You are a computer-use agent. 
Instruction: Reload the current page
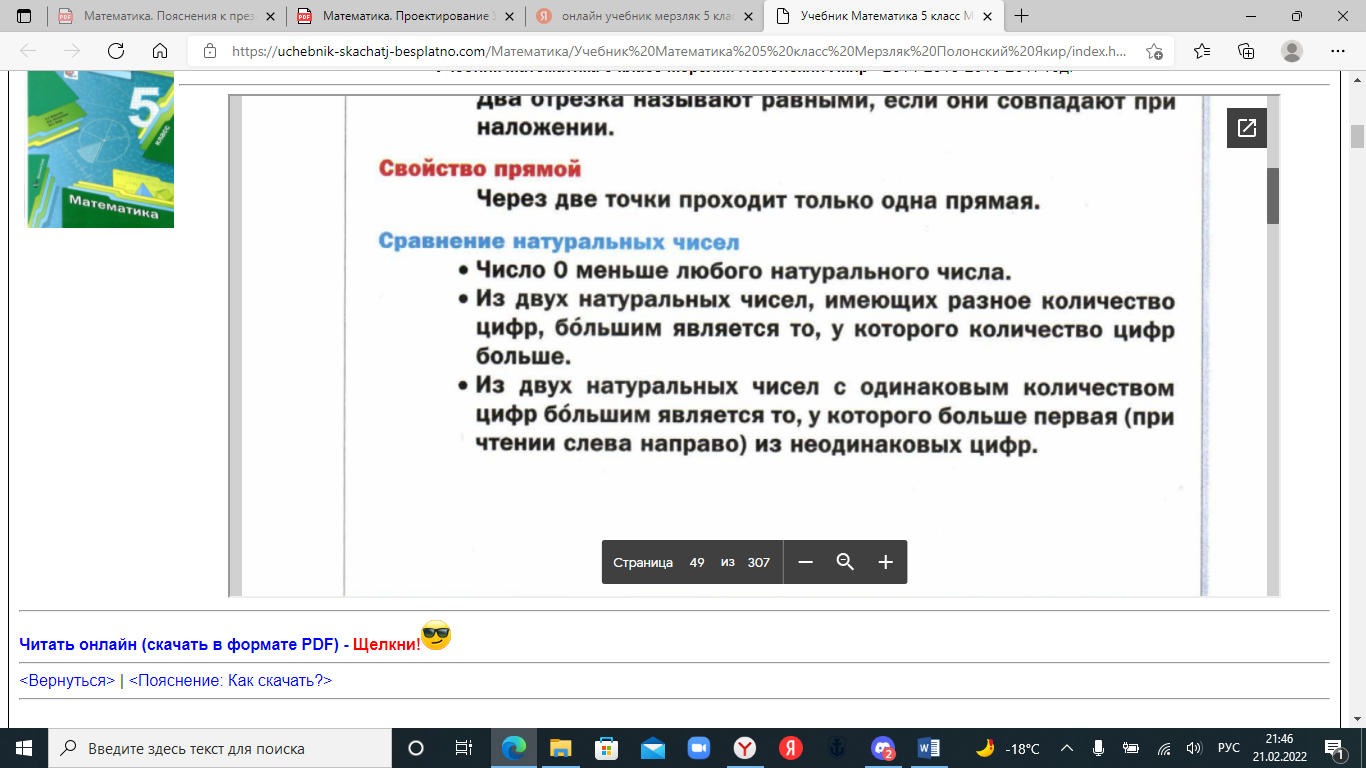(x=116, y=51)
